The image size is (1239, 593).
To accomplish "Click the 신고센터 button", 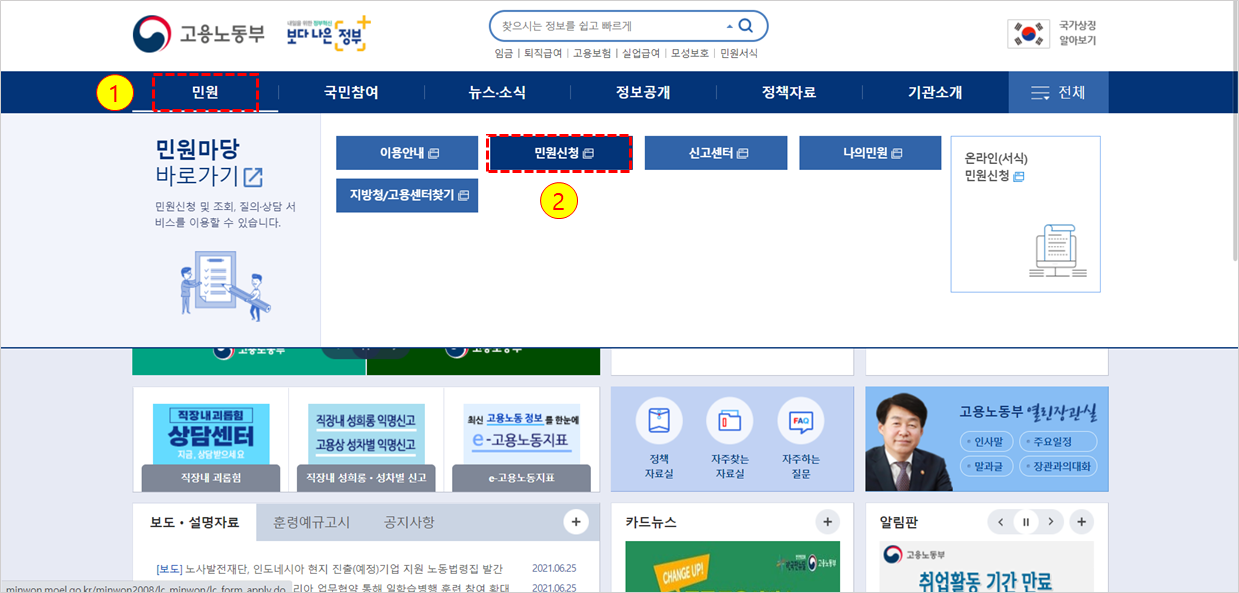I will 716,153.
